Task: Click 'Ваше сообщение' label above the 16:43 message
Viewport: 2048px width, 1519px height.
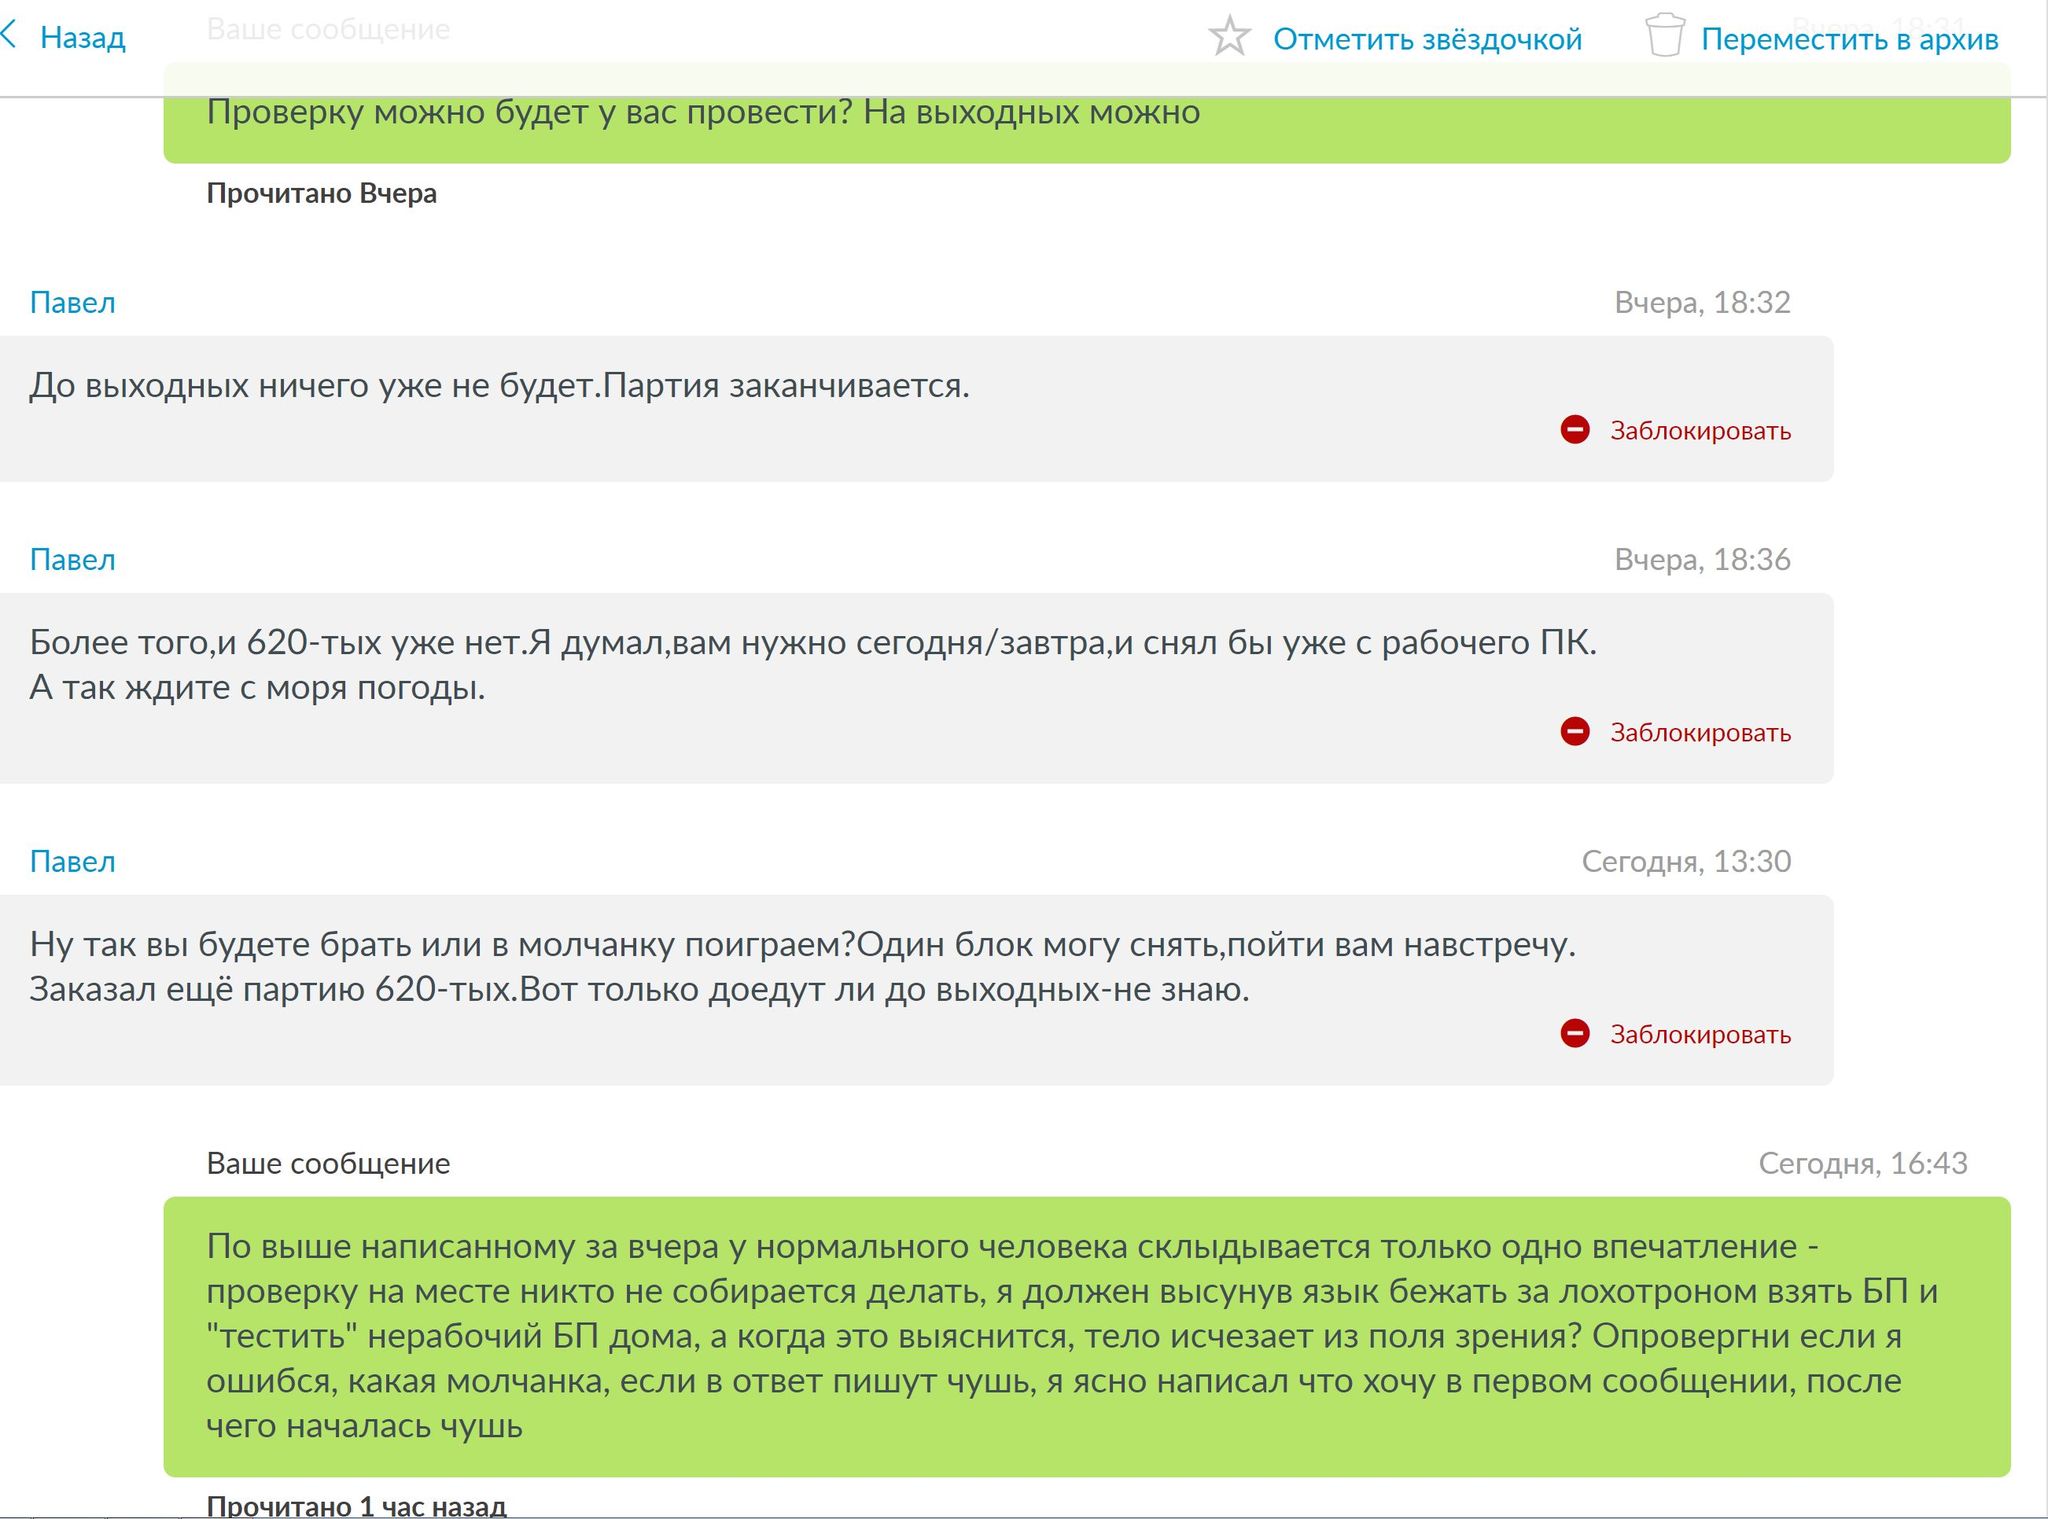Action: [328, 1163]
